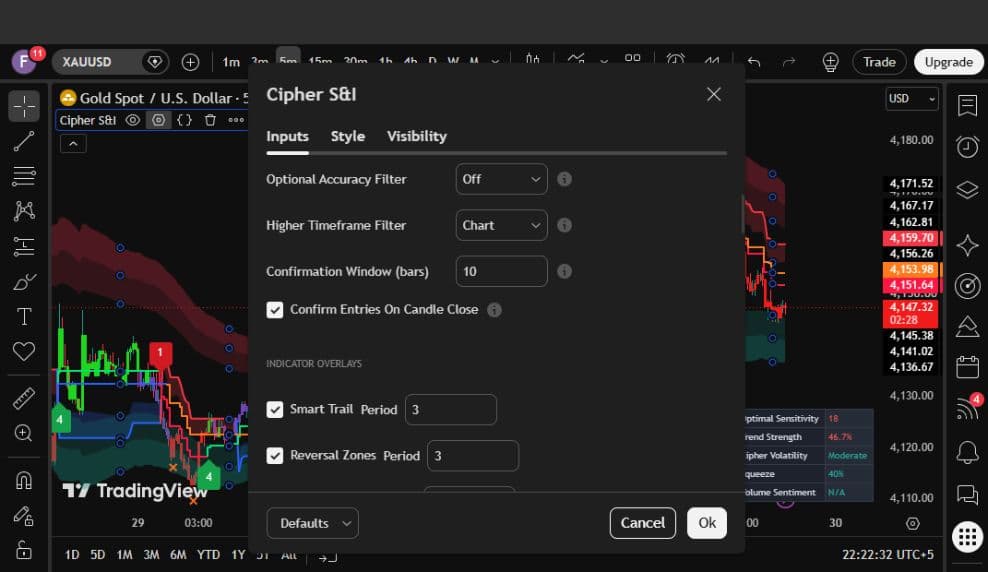Expand Optional Accuracy Filter dropdown
This screenshot has width=988, height=572.
point(502,179)
